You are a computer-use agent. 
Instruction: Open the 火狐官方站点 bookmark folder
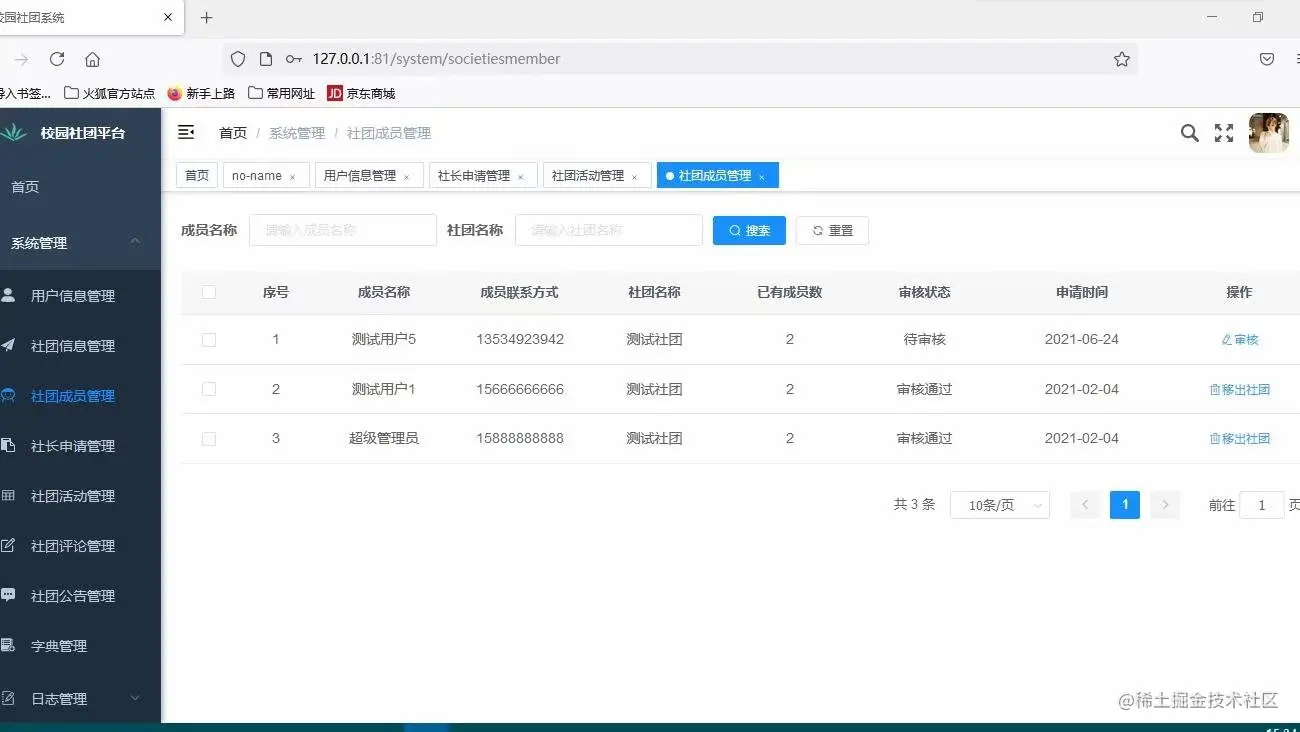coord(110,93)
